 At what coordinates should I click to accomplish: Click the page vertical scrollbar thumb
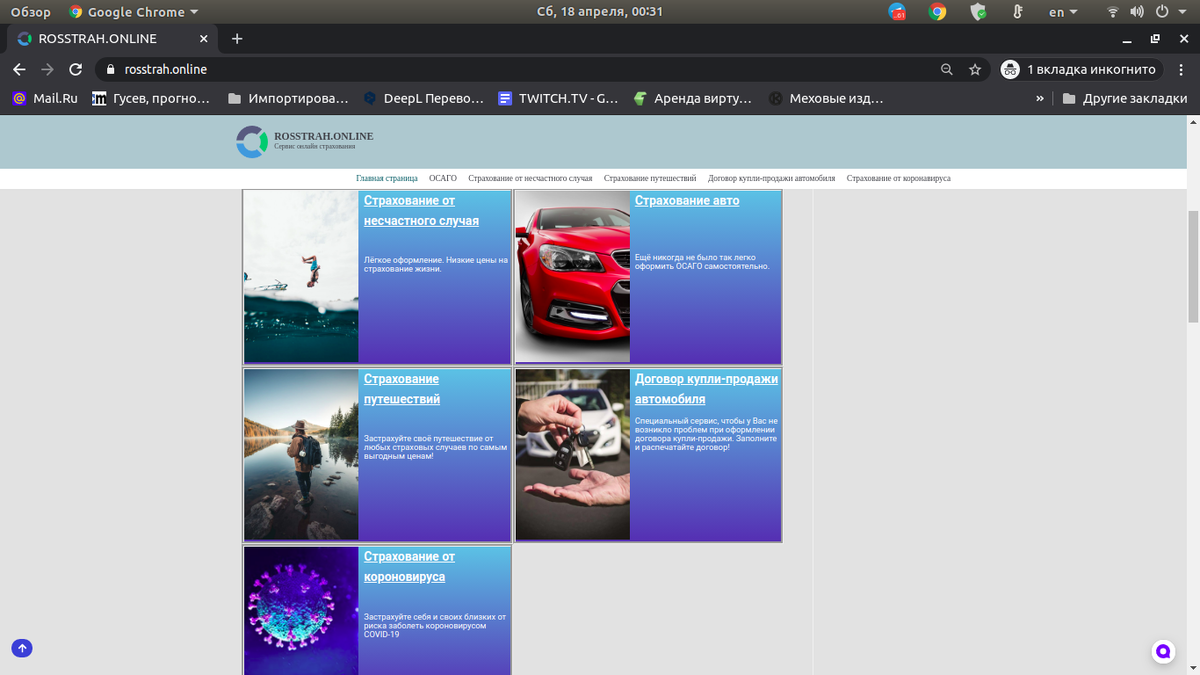pyautogui.click(x=1193, y=267)
